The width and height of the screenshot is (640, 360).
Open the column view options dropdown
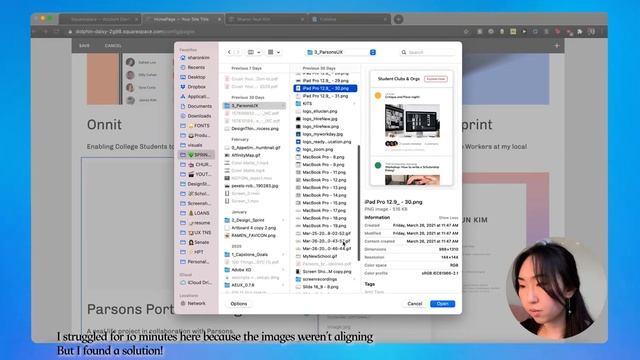click(254, 52)
